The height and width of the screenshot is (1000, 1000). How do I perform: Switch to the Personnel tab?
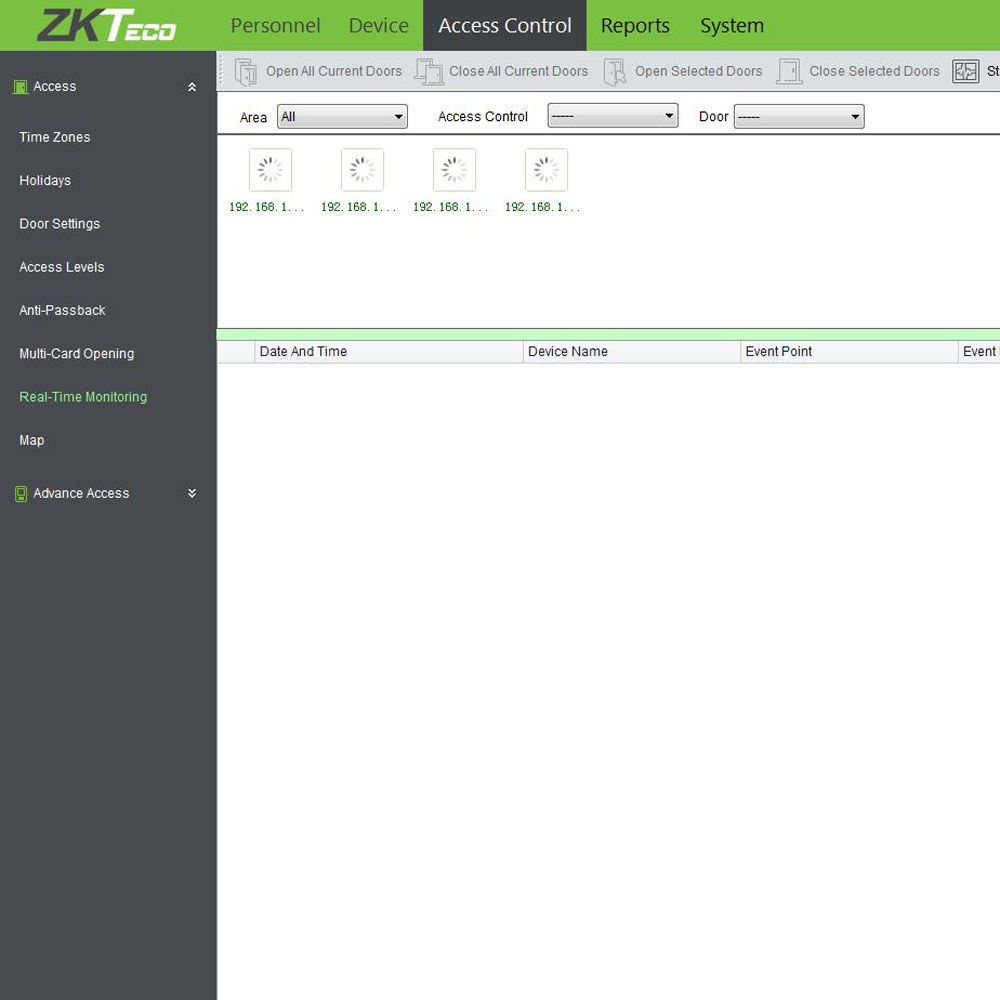(275, 26)
